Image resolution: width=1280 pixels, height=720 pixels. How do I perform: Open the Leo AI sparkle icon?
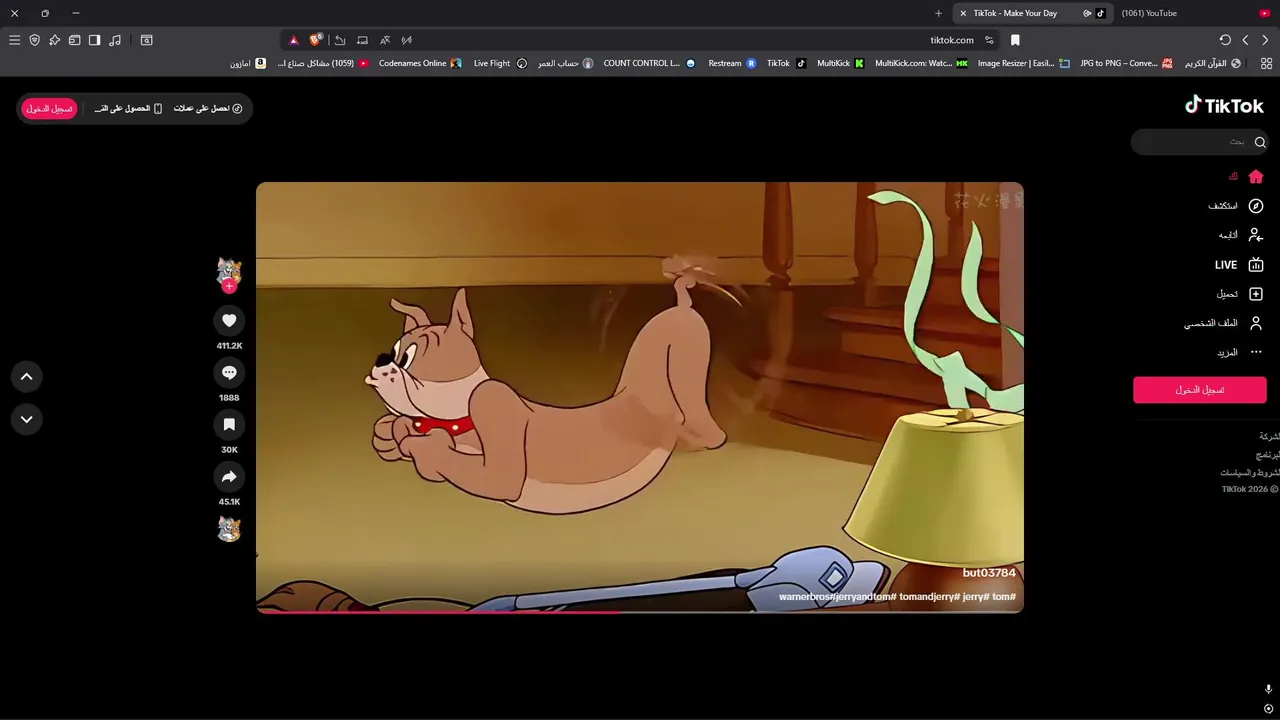point(54,40)
